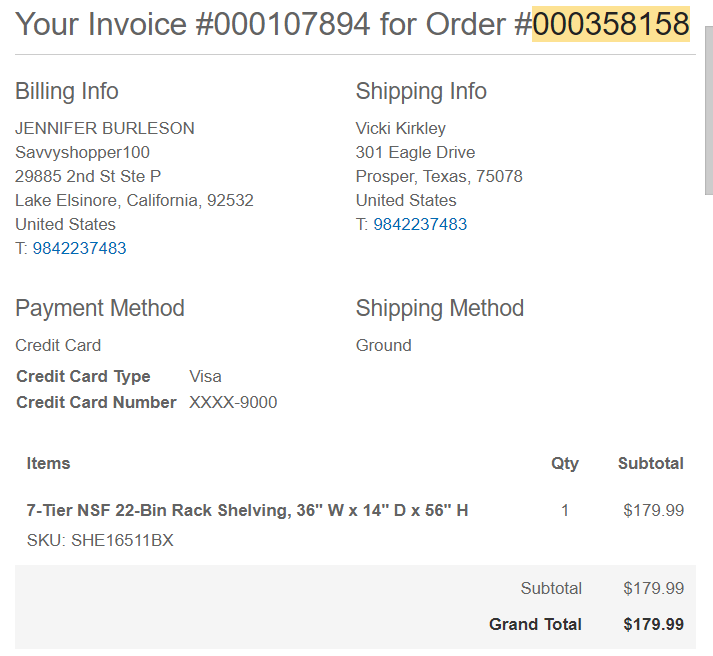
Task: Click the Ground shipping method text
Action: pos(383,346)
